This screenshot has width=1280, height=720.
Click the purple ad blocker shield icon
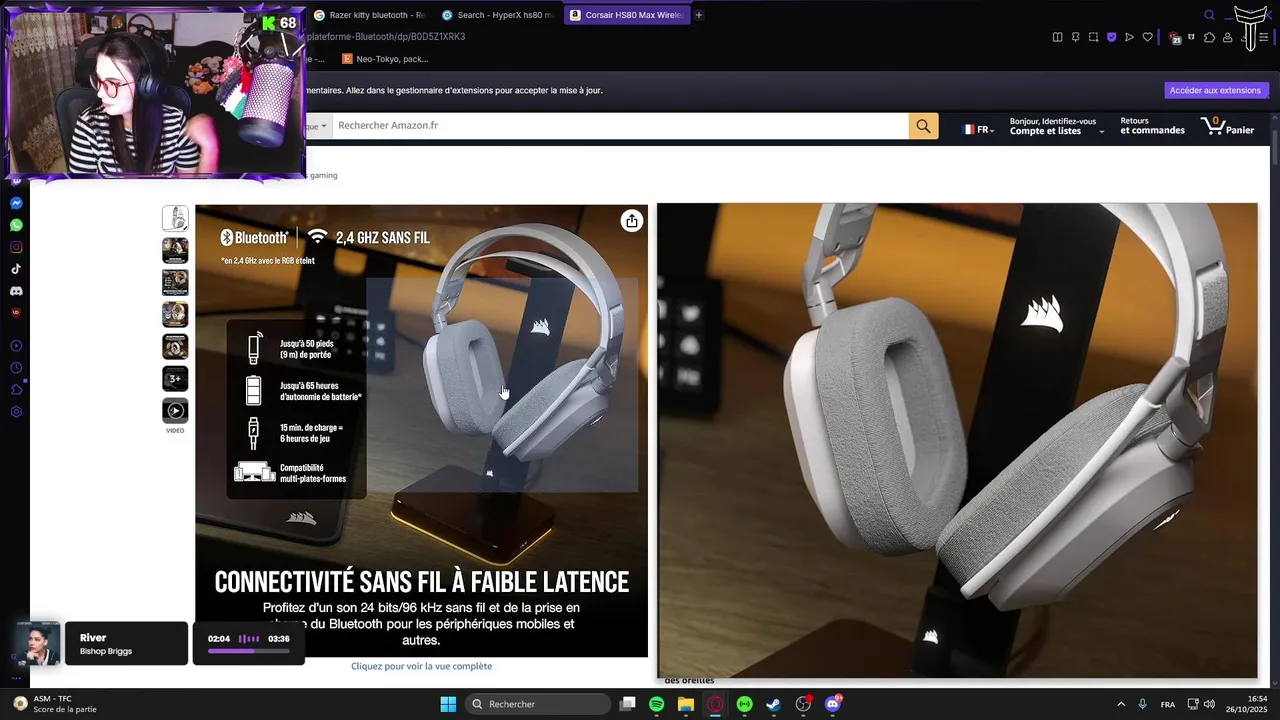(x=1112, y=37)
